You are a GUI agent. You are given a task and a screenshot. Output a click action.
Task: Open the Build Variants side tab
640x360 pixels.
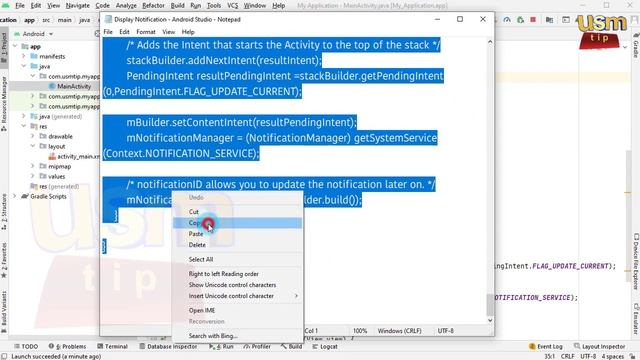pyautogui.click(x=4, y=311)
